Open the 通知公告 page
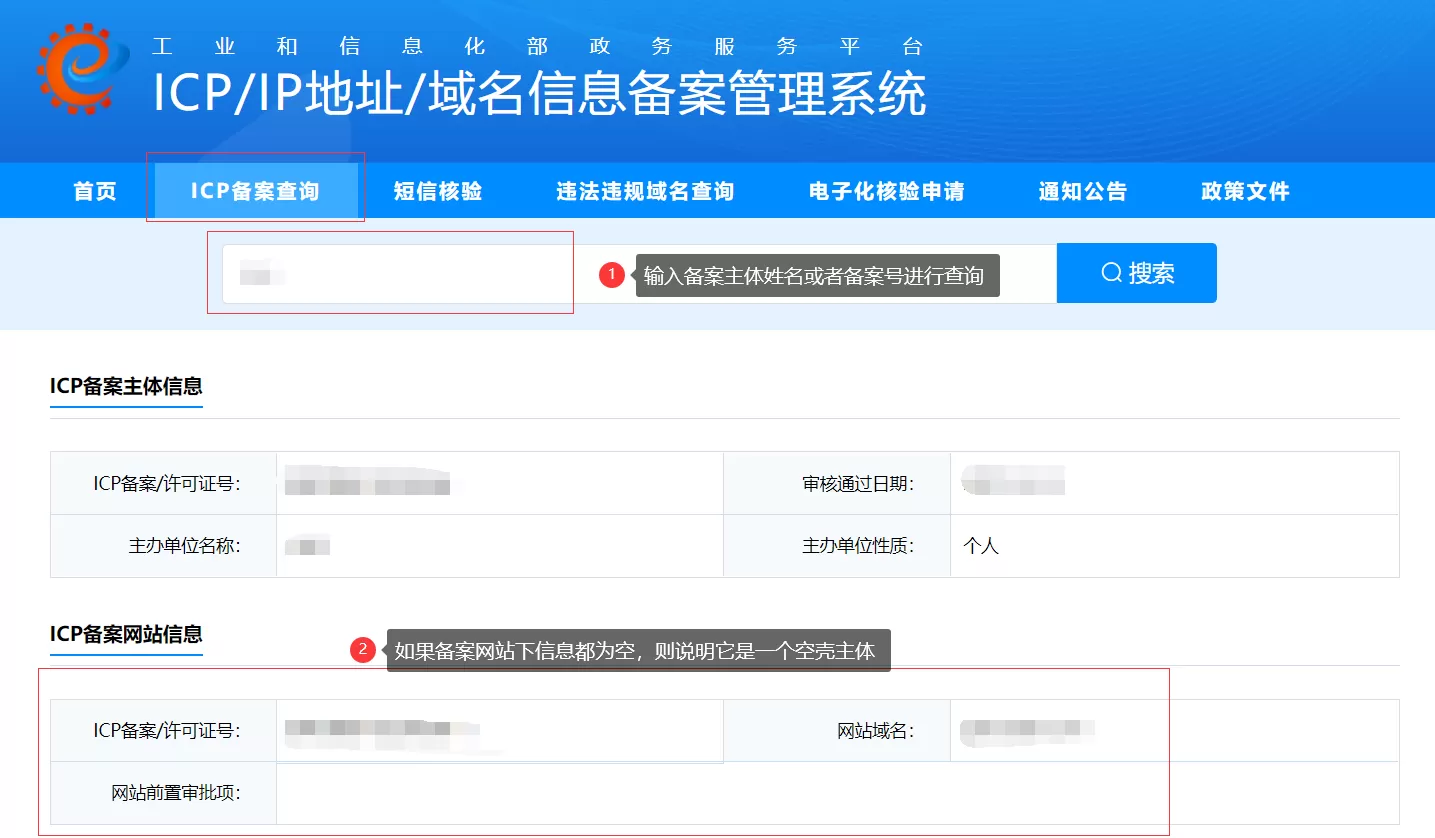This screenshot has width=1435, height=838. (1082, 190)
